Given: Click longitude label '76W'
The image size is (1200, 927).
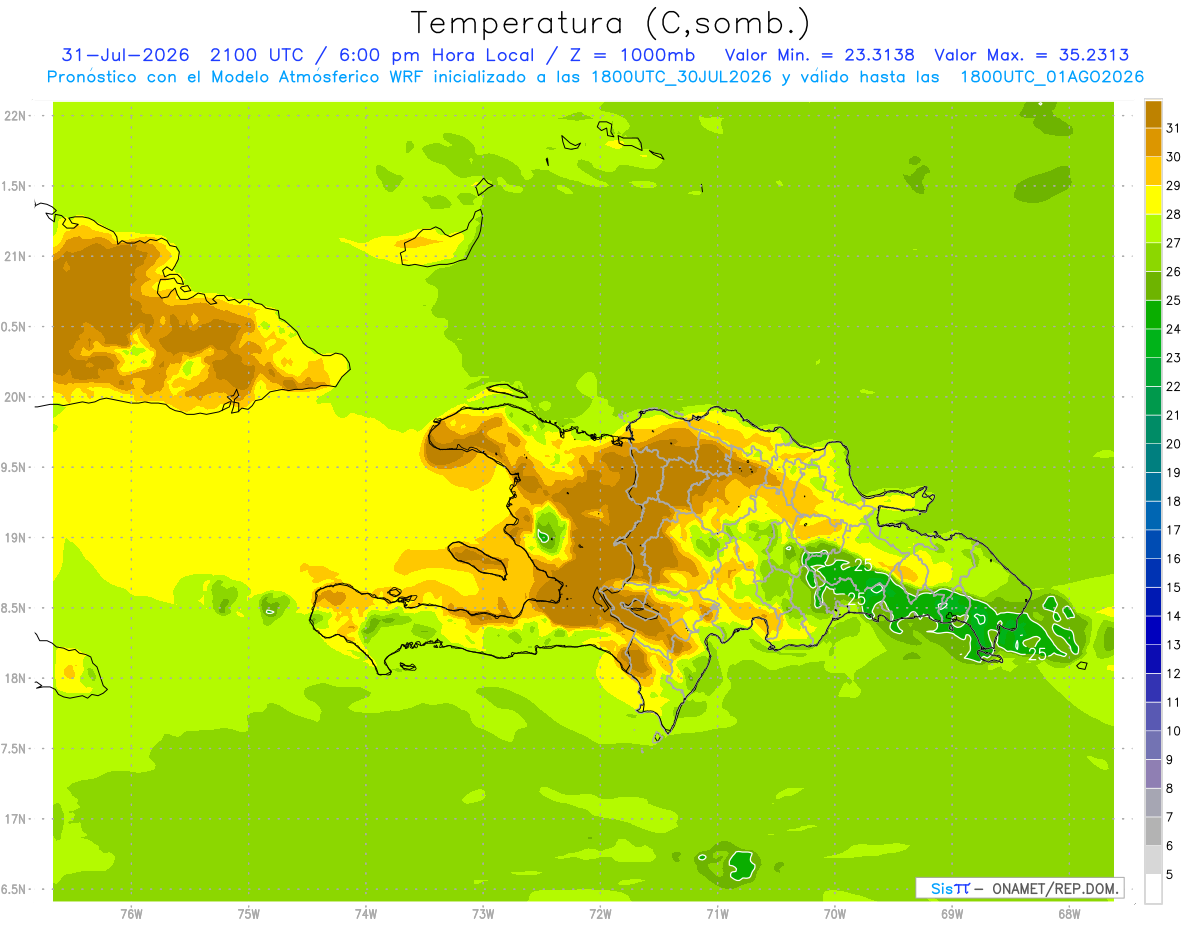Looking at the screenshot, I should tap(131, 914).
